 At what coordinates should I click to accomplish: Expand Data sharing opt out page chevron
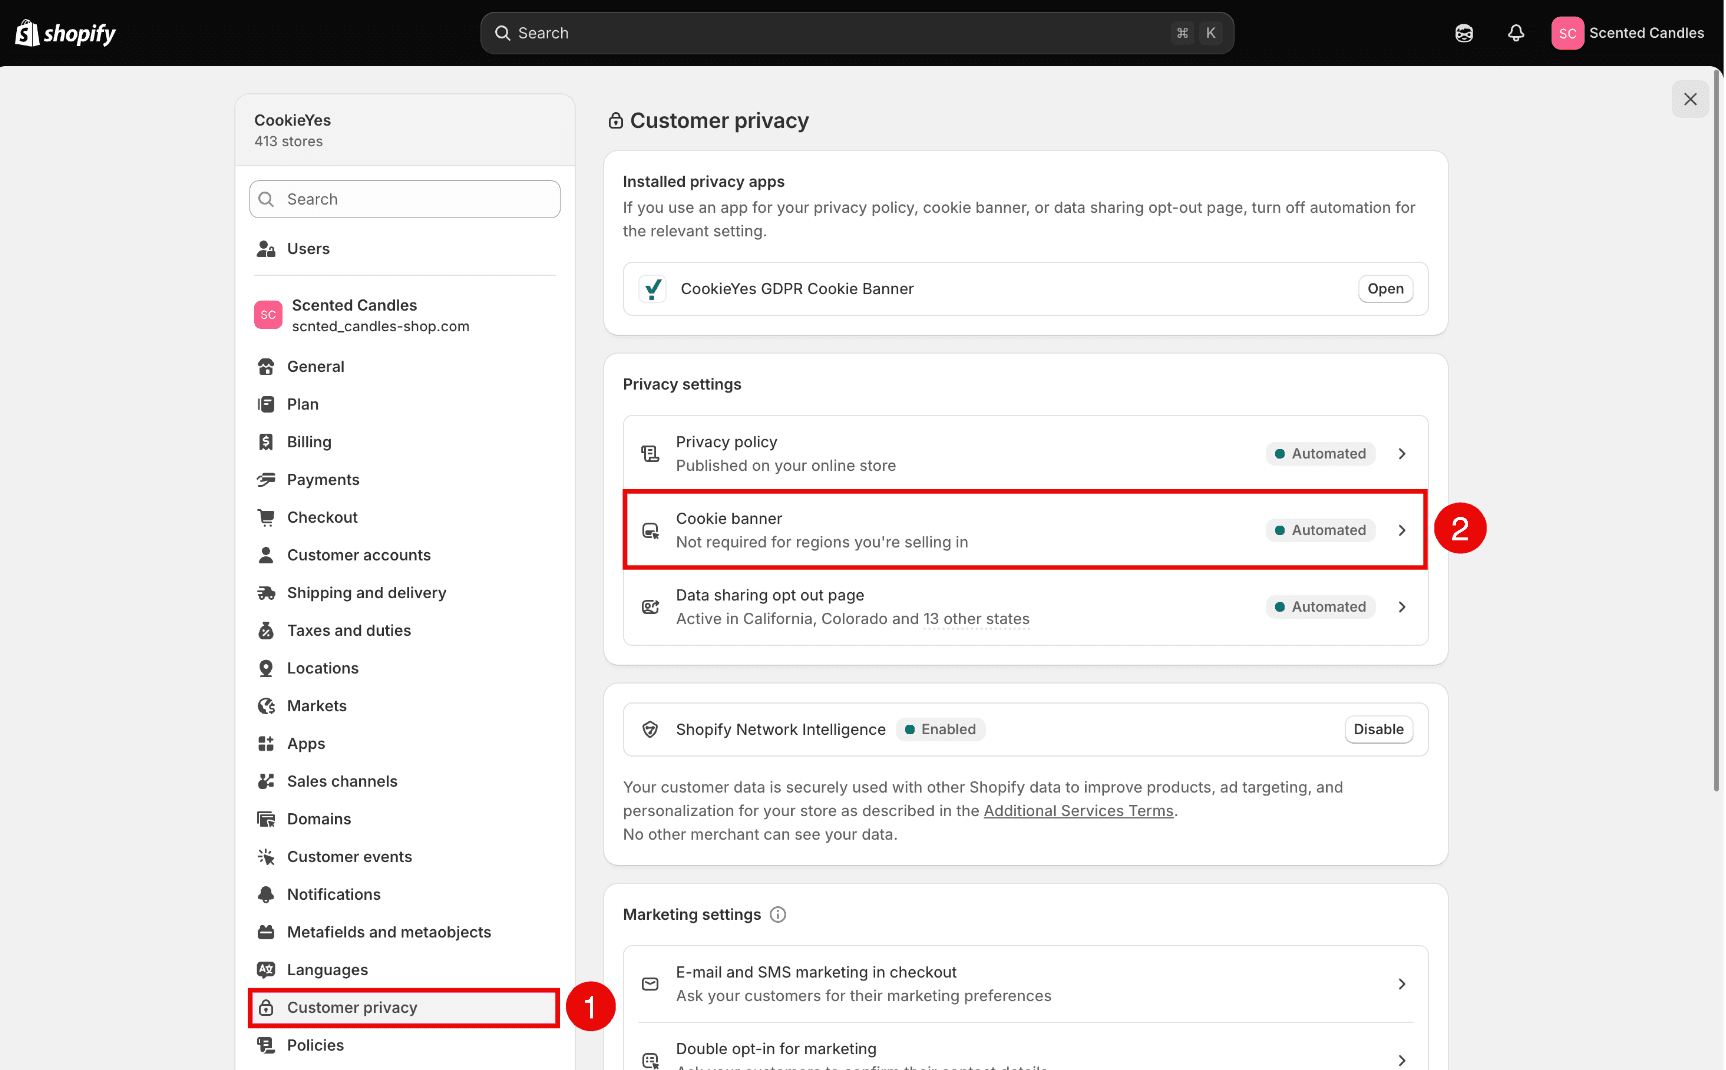click(1402, 607)
